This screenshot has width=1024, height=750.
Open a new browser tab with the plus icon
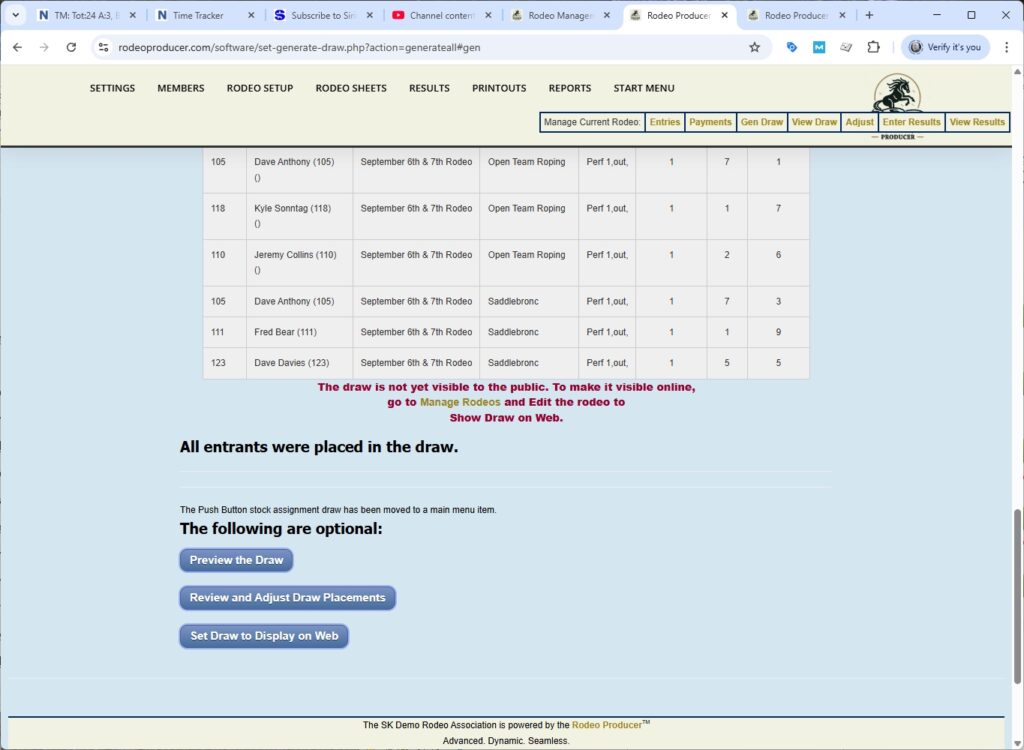870,16
